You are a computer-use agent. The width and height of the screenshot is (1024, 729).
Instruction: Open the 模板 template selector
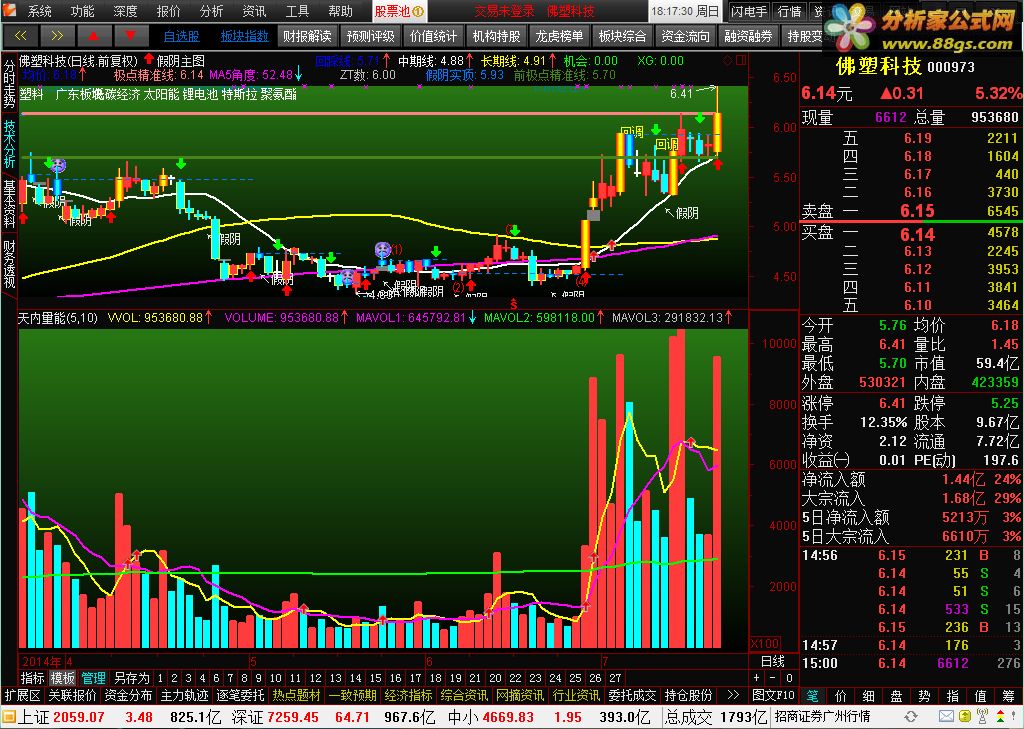click(x=63, y=678)
